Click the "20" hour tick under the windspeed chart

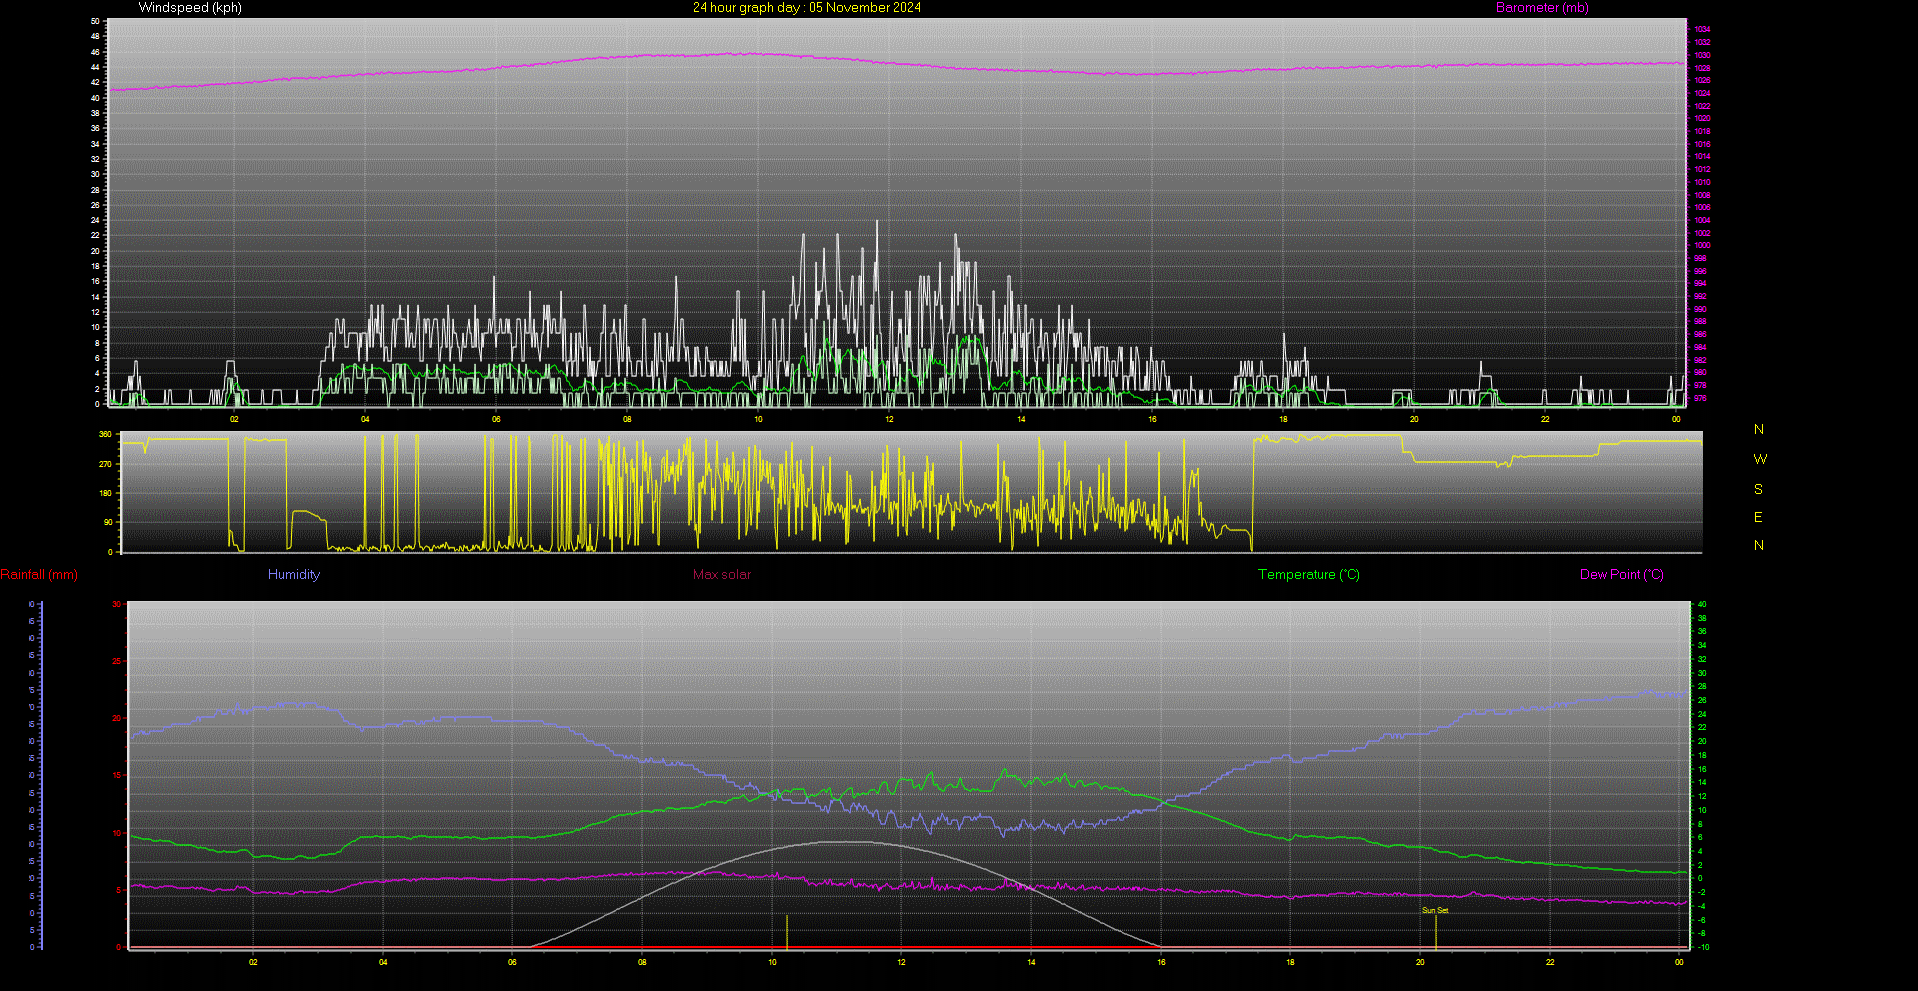(1414, 420)
